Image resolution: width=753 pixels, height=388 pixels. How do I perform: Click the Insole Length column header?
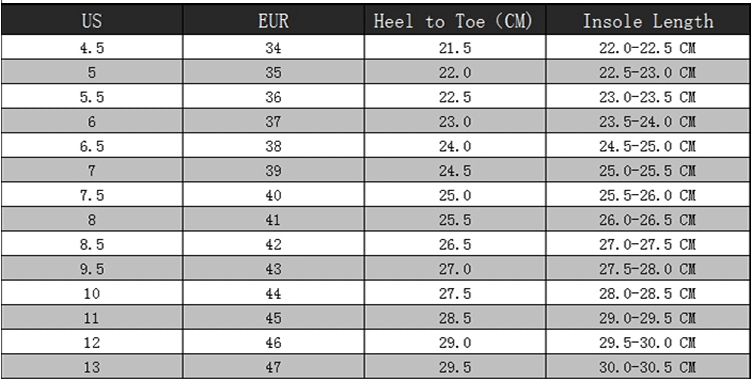[648, 21]
